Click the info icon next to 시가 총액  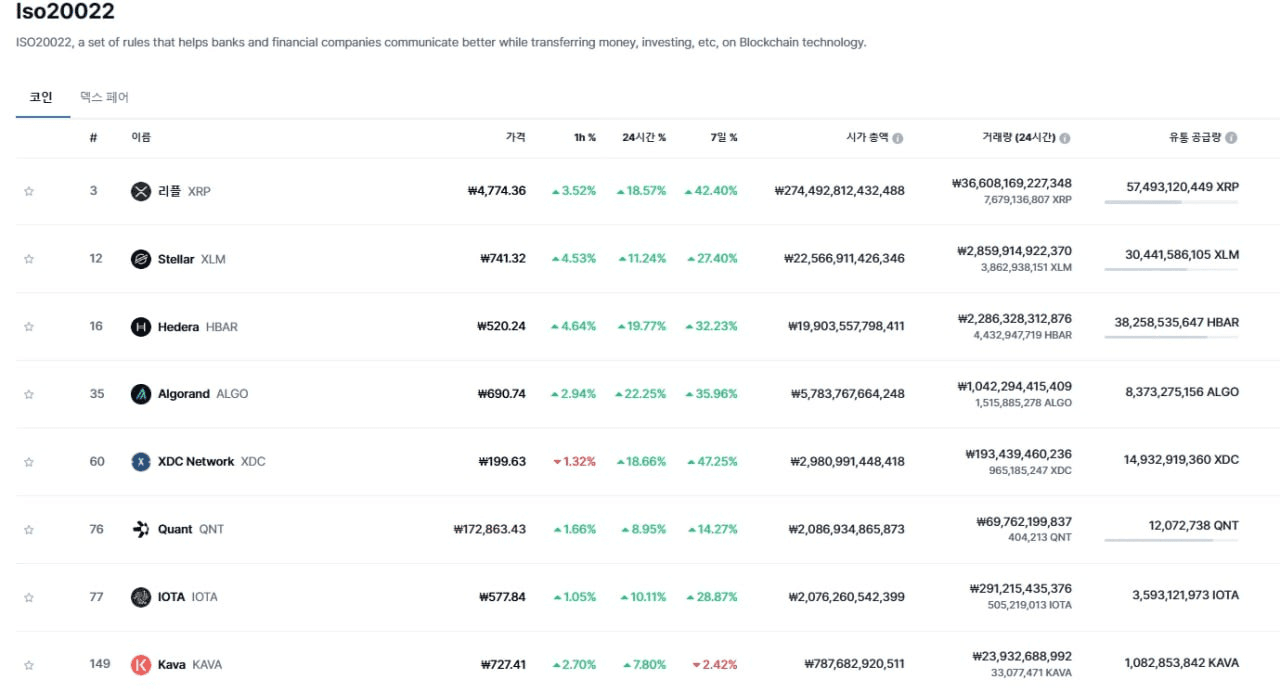coord(898,138)
